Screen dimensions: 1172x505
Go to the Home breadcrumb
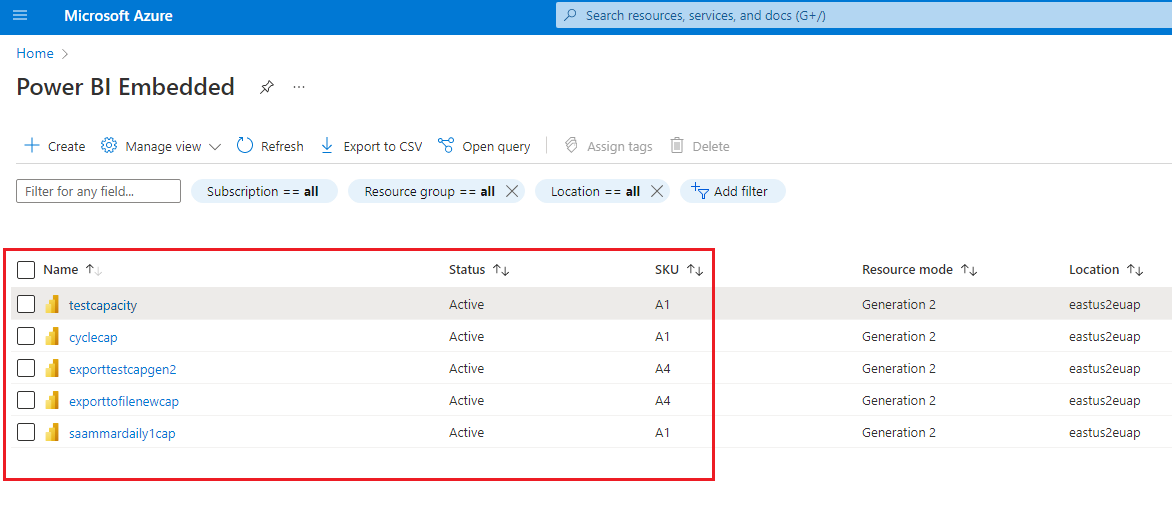point(35,53)
